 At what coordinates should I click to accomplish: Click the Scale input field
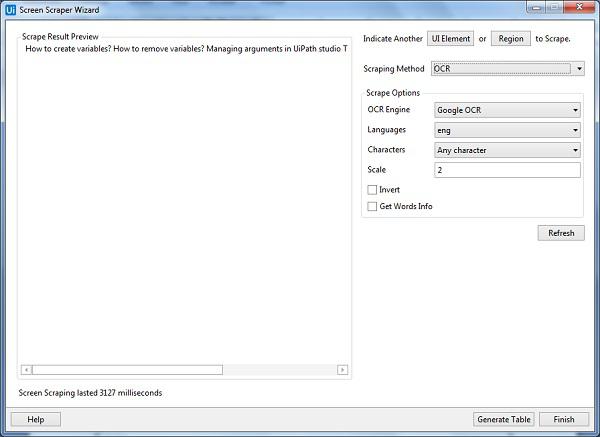tap(507, 170)
